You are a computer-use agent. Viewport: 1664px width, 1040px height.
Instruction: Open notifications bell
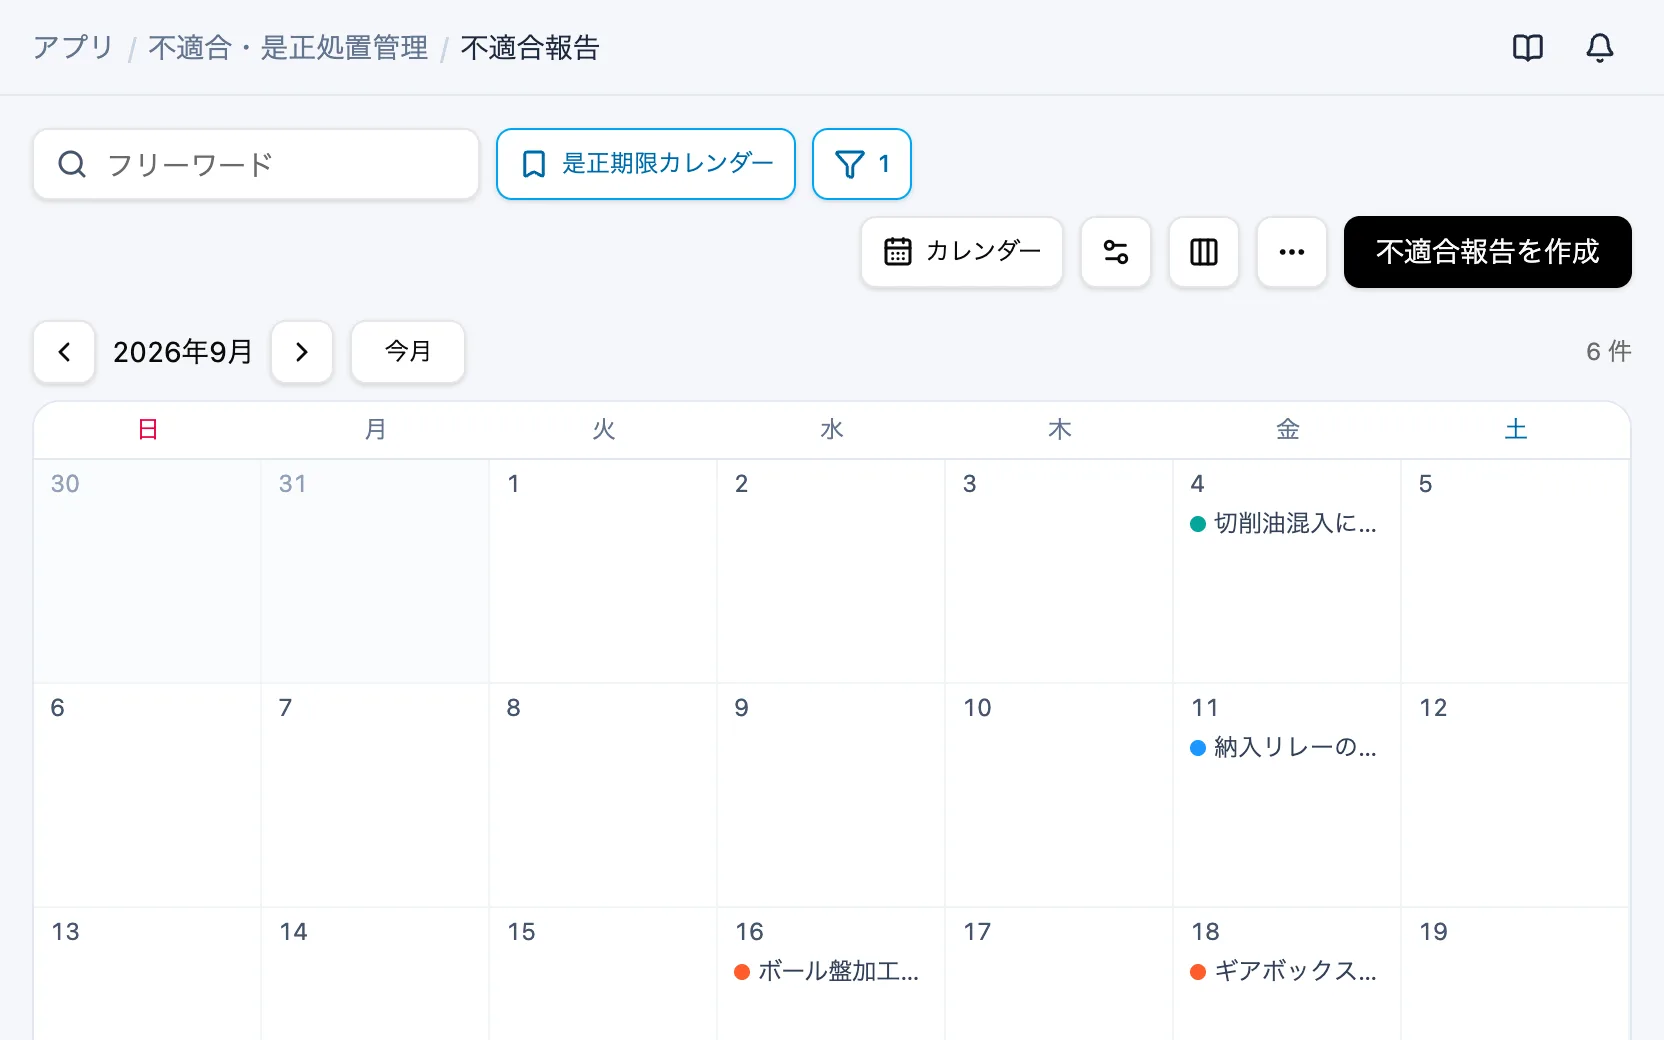[1600, 48]
